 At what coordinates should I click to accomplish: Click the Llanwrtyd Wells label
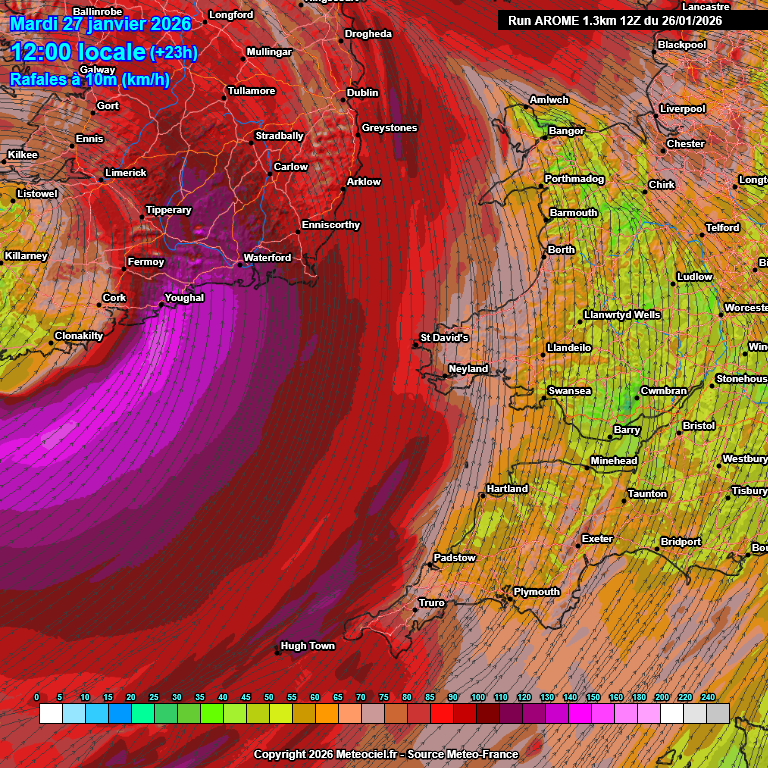[x=622, y=315]
